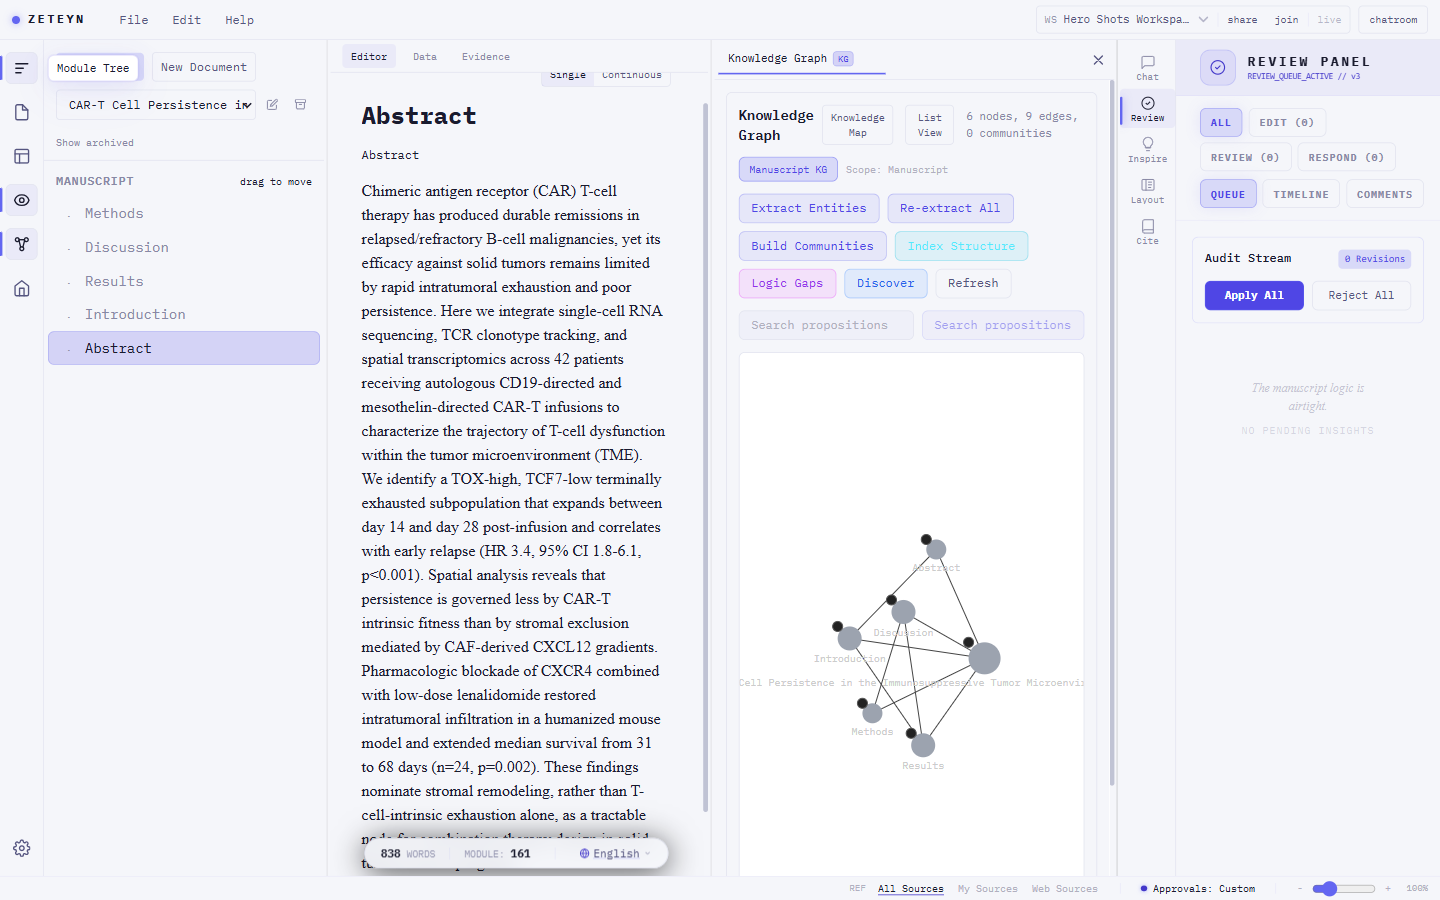
Task: Open the Help menu
Action: coord(239,20)
